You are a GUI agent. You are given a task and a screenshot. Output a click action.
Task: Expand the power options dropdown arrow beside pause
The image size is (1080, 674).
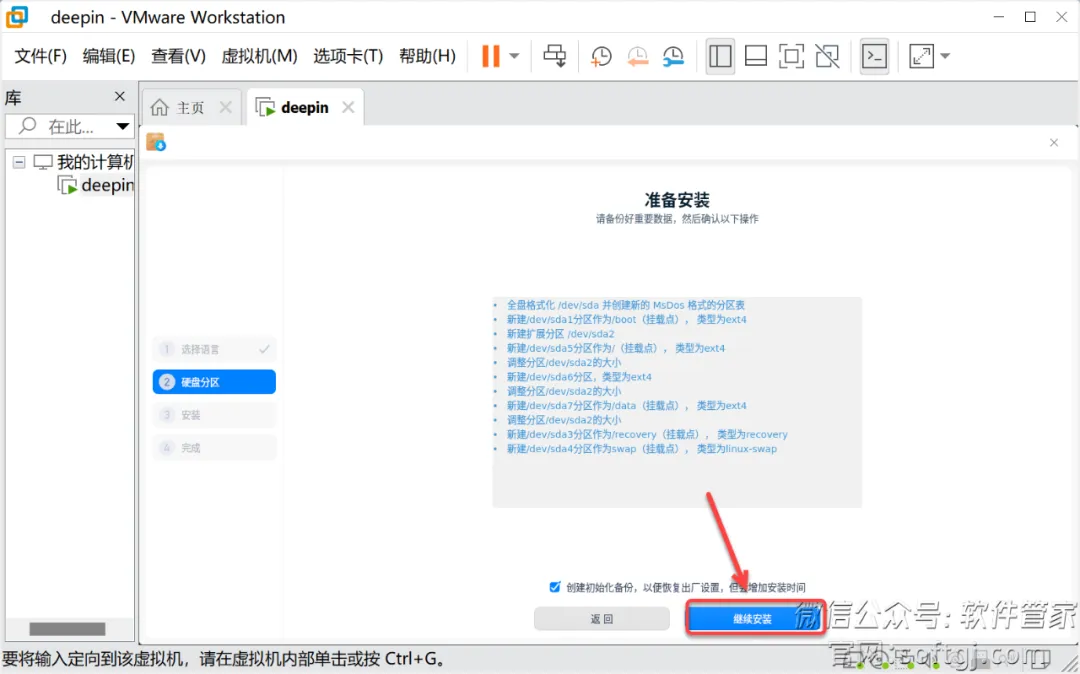tap(515, 56)
